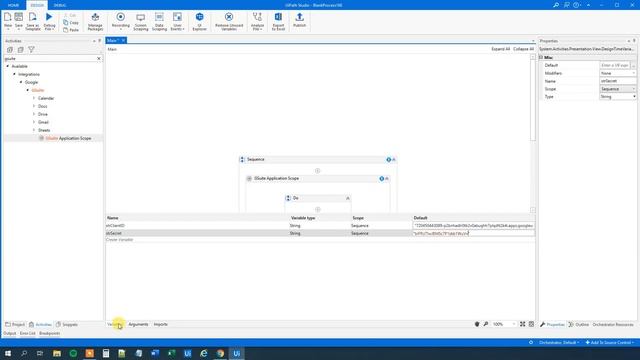Click Fit to Screen icon

(522, 324)
